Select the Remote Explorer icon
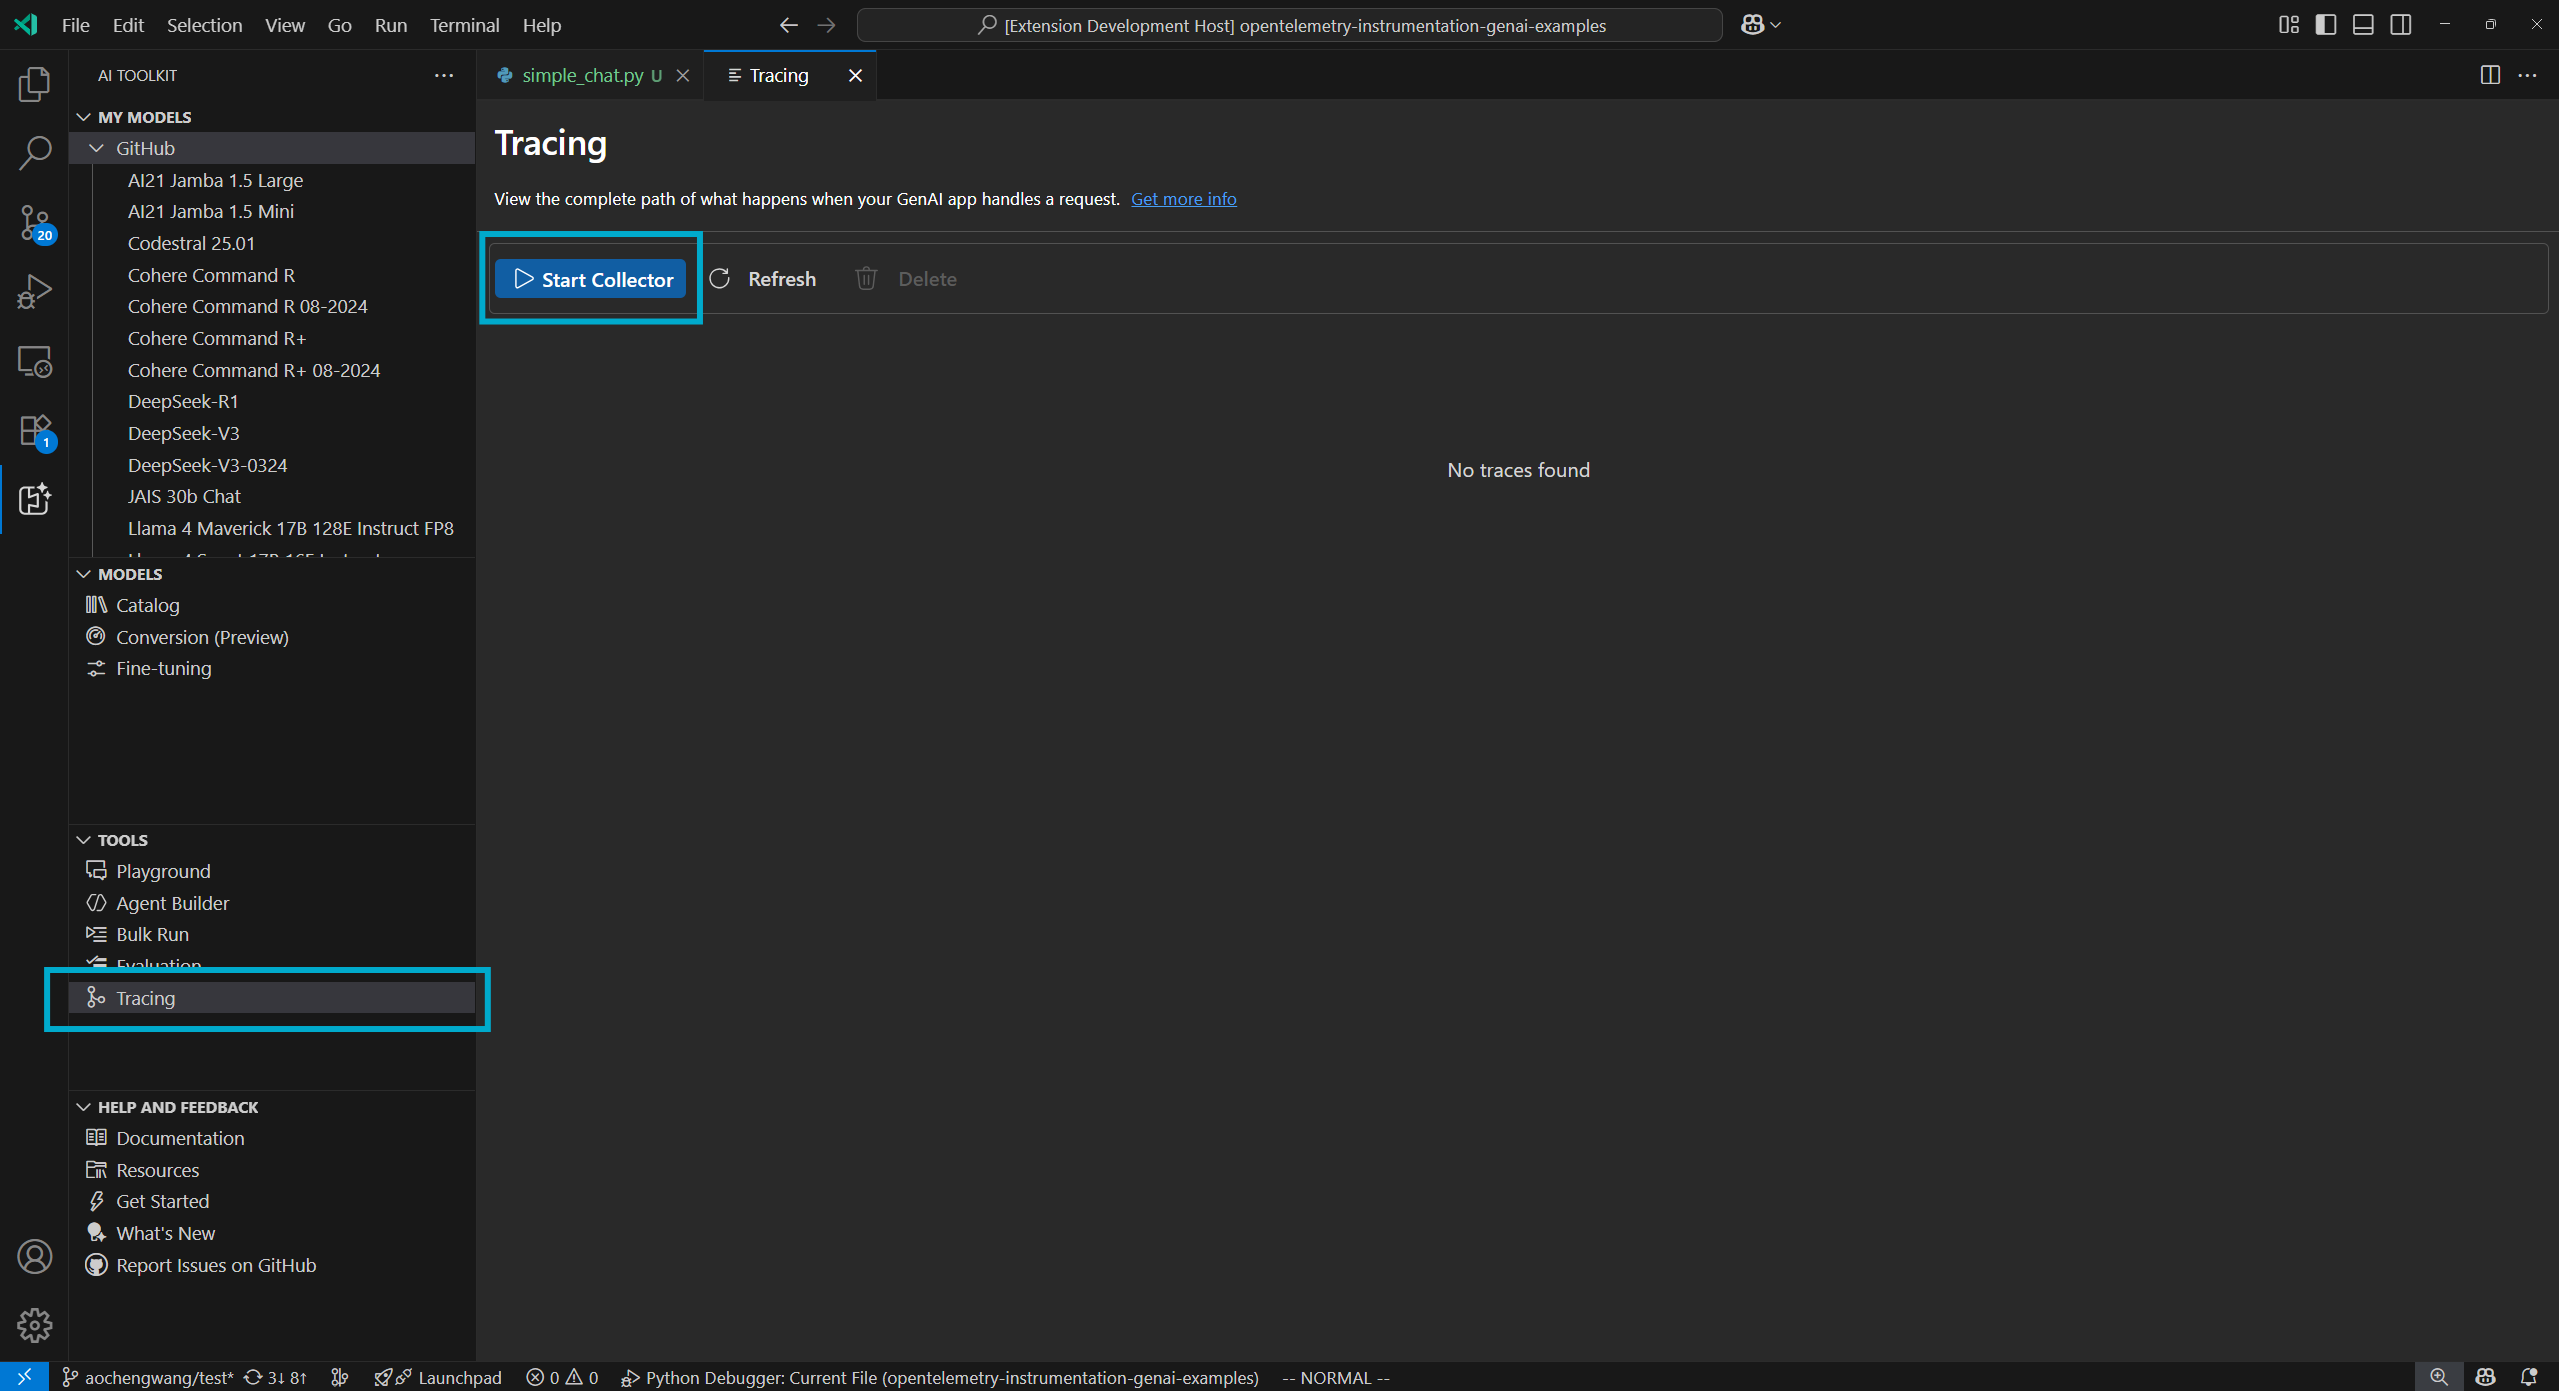Image resolution: width=2559 pixels, height=1391 pixels. pyautogui.click(x=34, y=361)
